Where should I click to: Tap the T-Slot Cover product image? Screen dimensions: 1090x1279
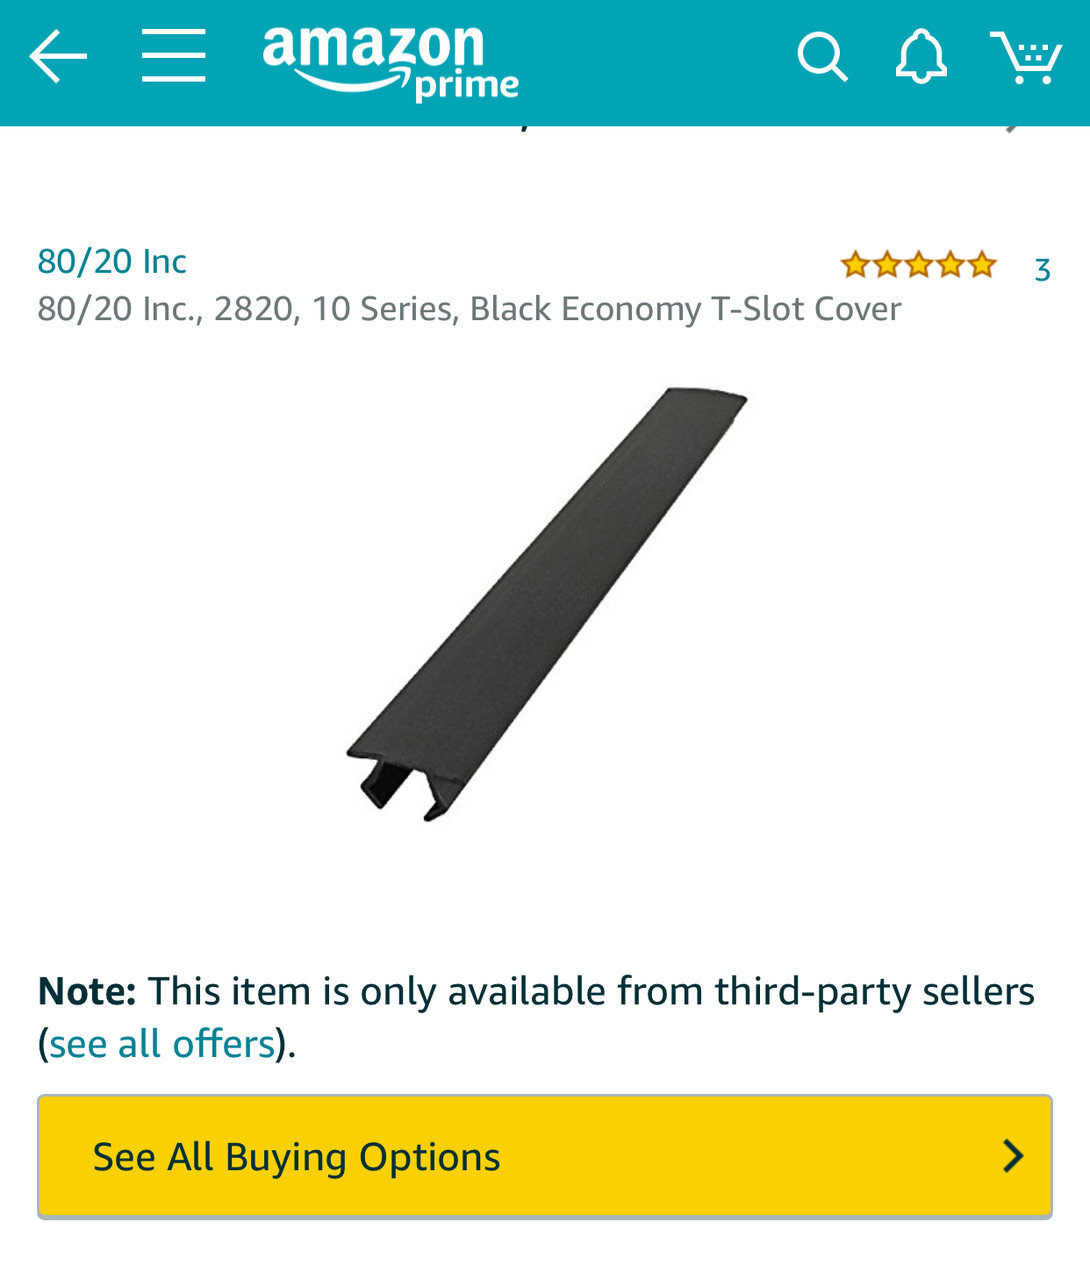click(546, 604)
